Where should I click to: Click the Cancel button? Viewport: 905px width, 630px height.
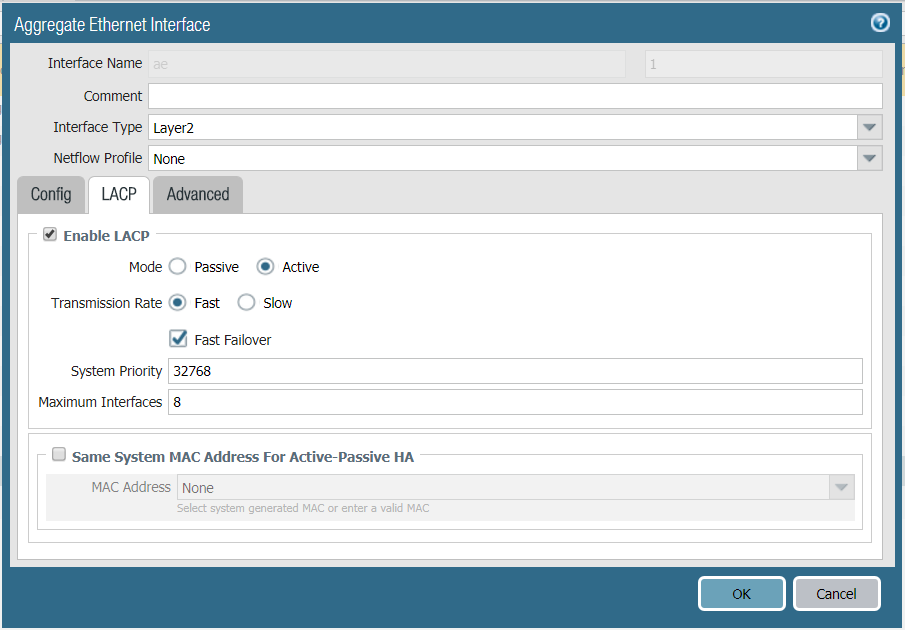tap(836, 593)
